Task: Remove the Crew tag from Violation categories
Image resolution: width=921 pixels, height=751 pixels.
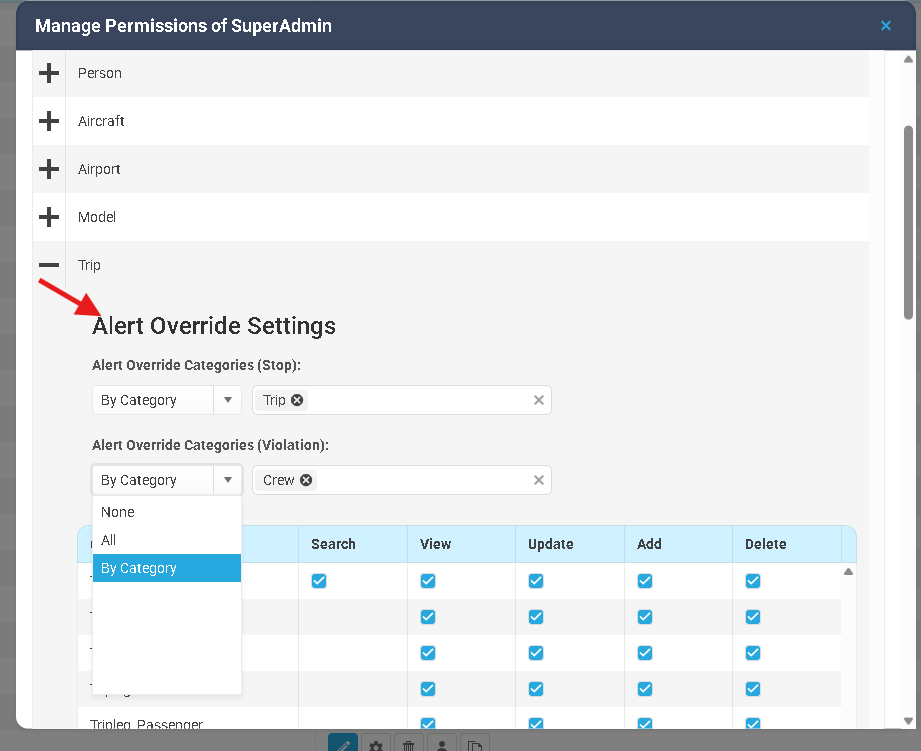Action: click(306, 480)
